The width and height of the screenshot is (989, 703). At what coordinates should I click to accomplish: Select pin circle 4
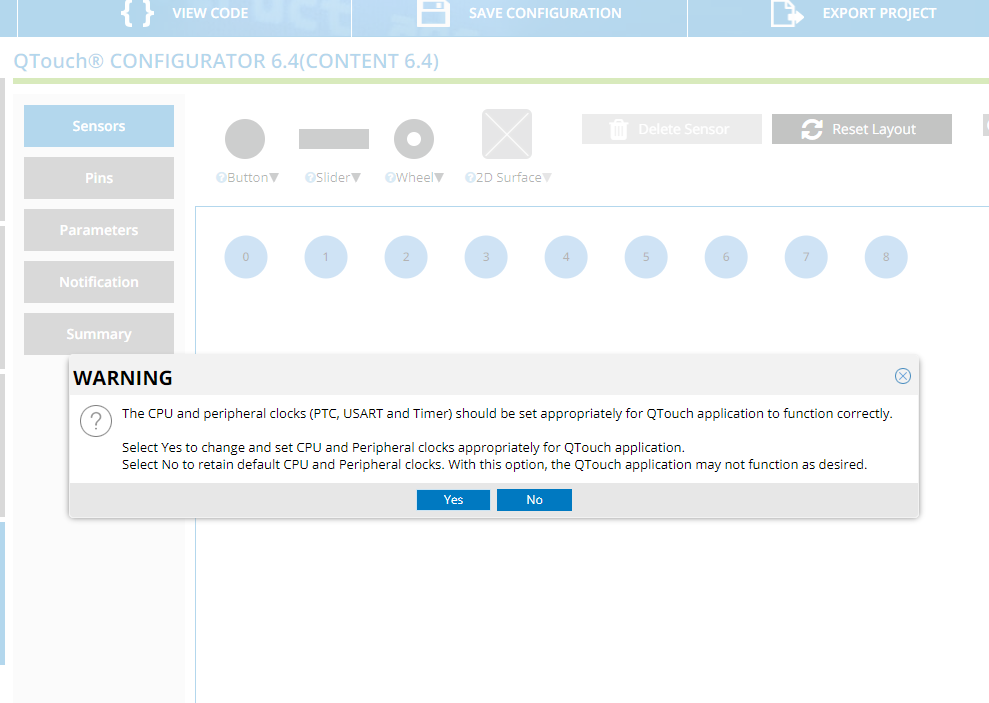566,257
